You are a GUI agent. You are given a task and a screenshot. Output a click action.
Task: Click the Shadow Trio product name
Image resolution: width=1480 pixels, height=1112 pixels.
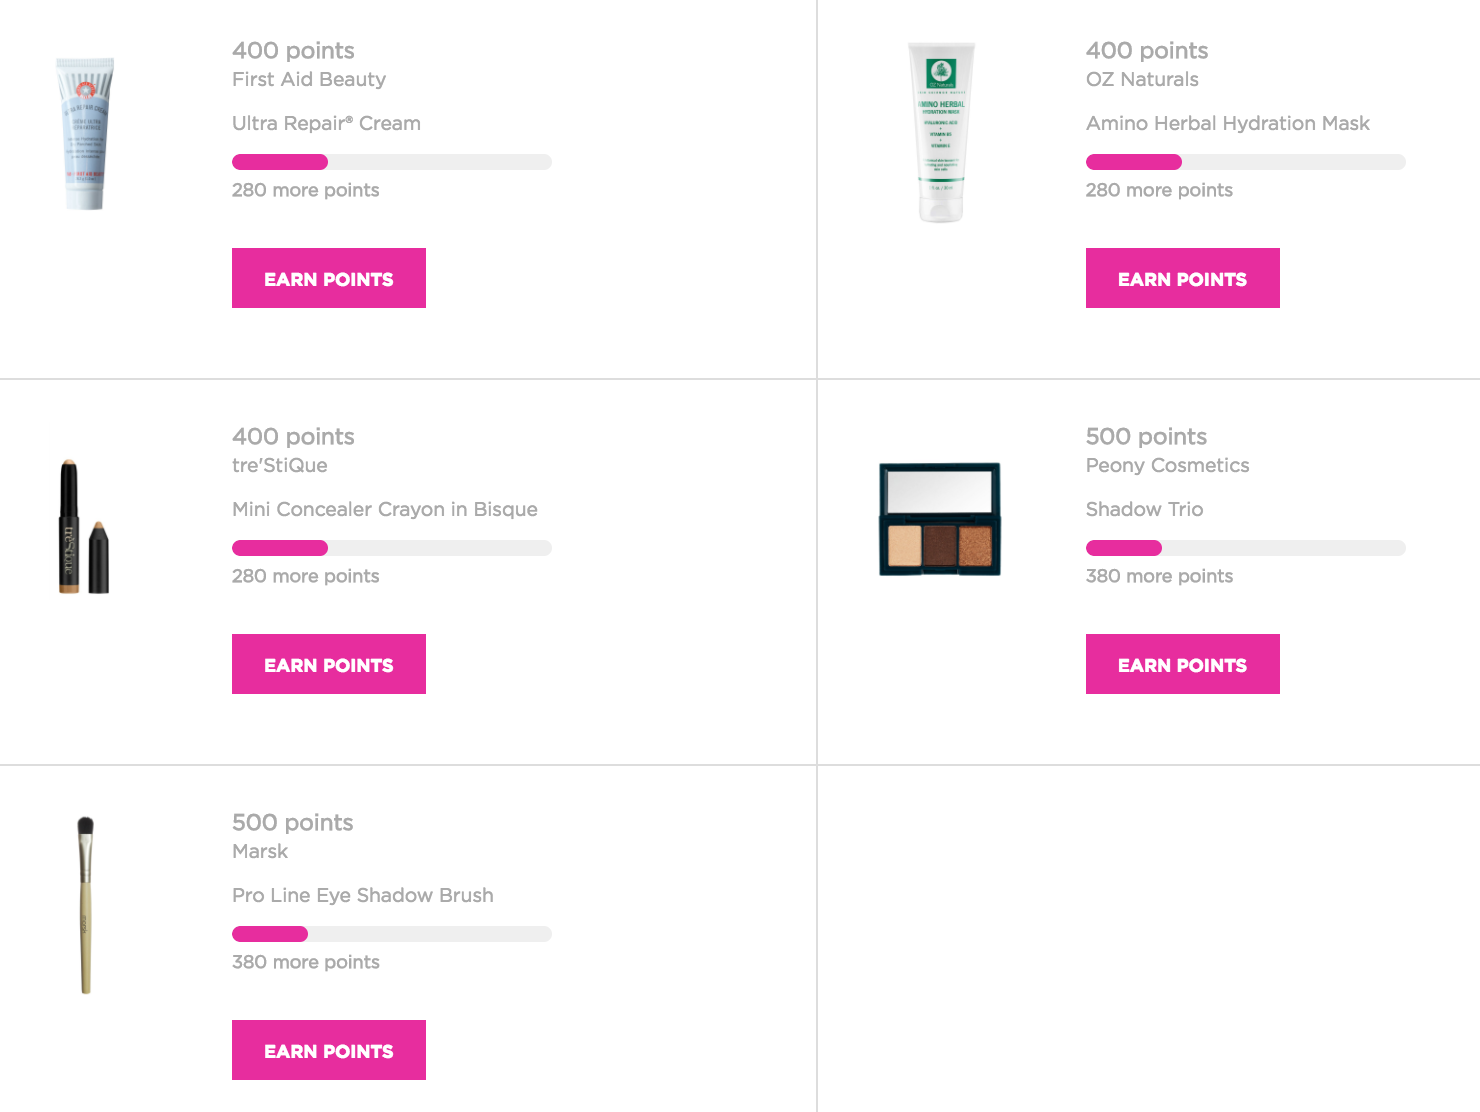[1145, 509]
